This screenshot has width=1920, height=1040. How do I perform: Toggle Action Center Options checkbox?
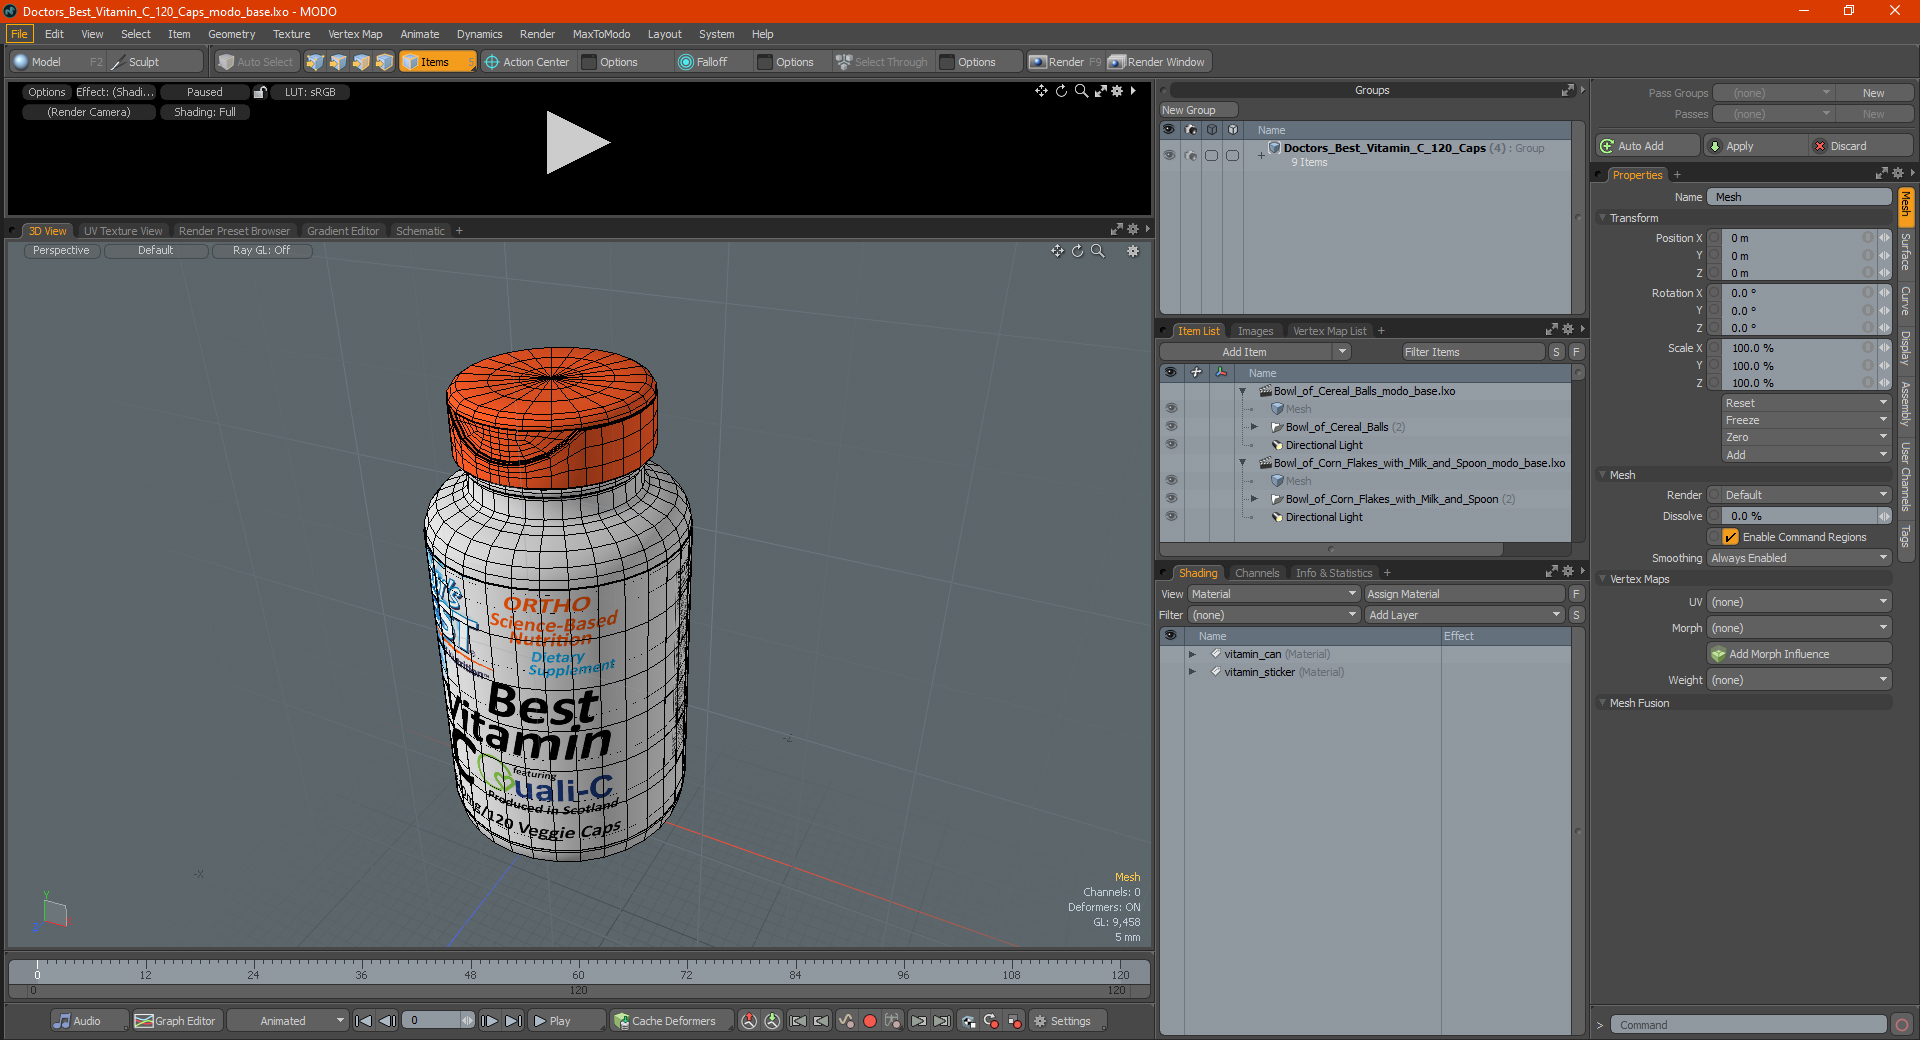coord(589,62)
